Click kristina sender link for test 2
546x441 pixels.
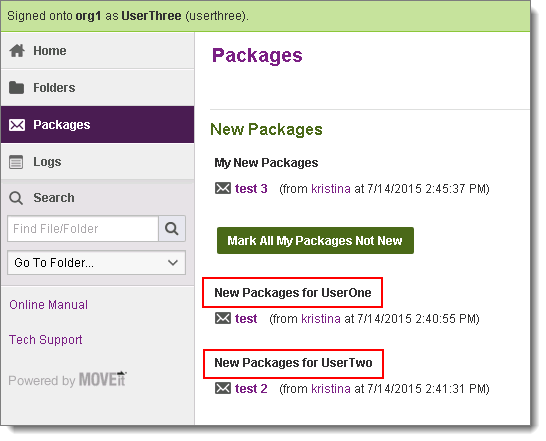pyautogui.click(x=331, y=388)
